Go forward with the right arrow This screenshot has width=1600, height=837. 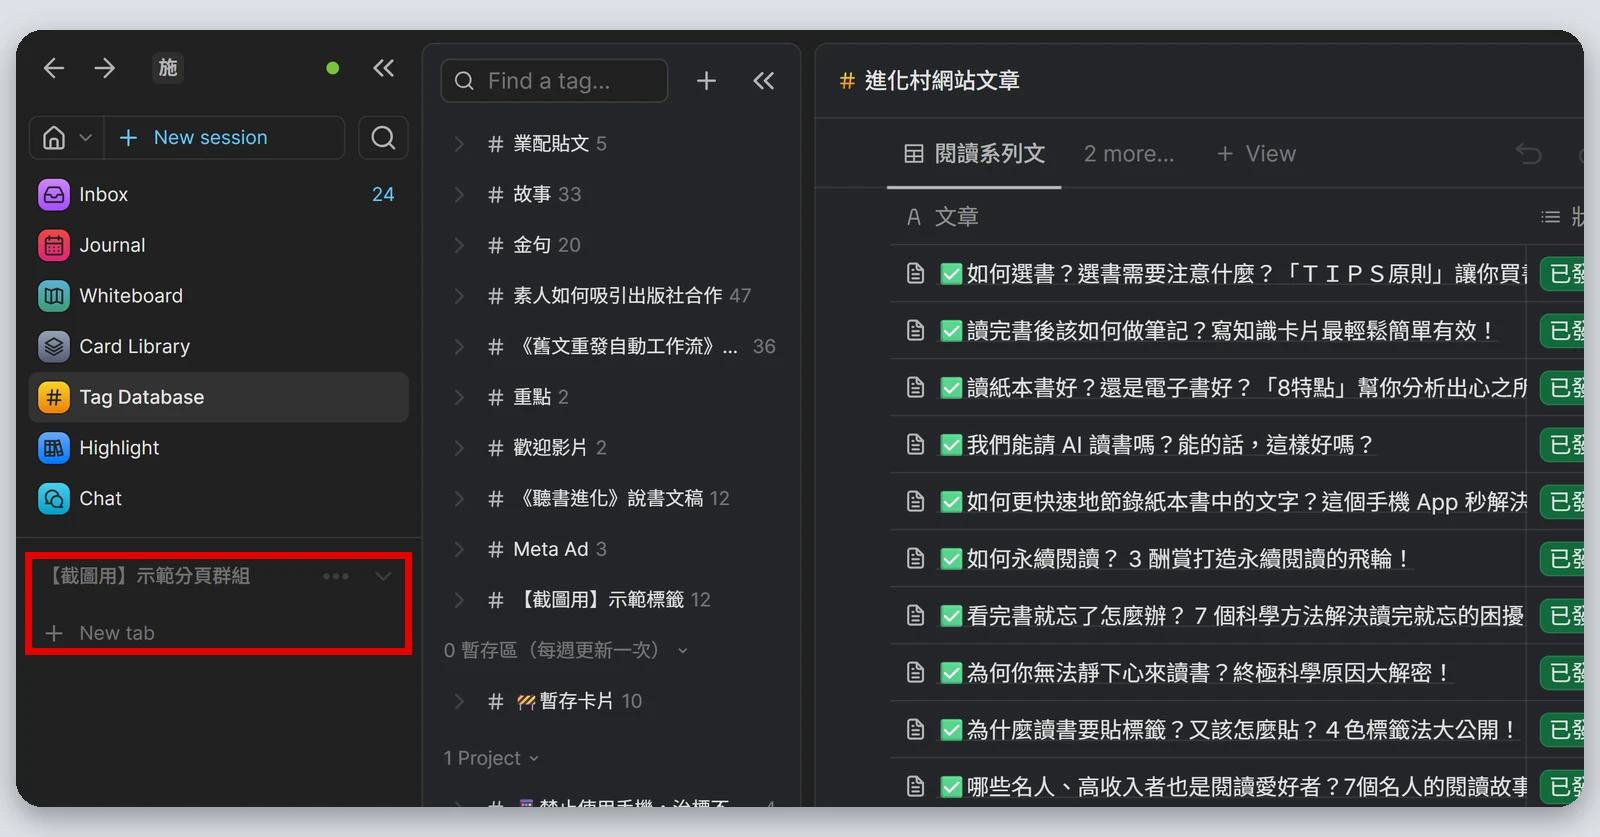[104, 68]
